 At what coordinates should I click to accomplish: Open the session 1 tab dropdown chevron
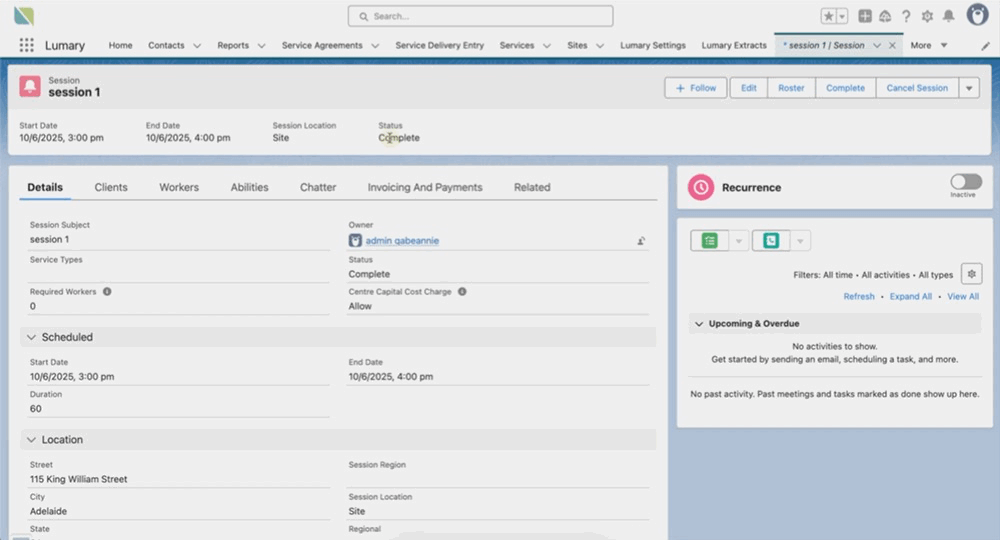tap(877, 46)
